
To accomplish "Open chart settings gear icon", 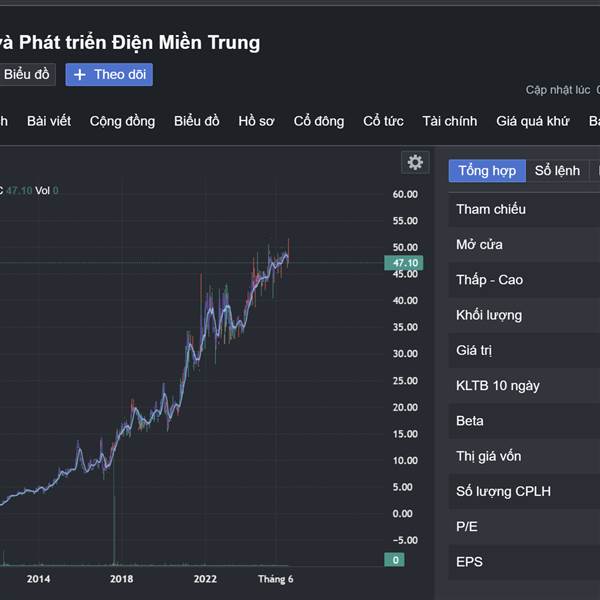I will click(415, 162).
